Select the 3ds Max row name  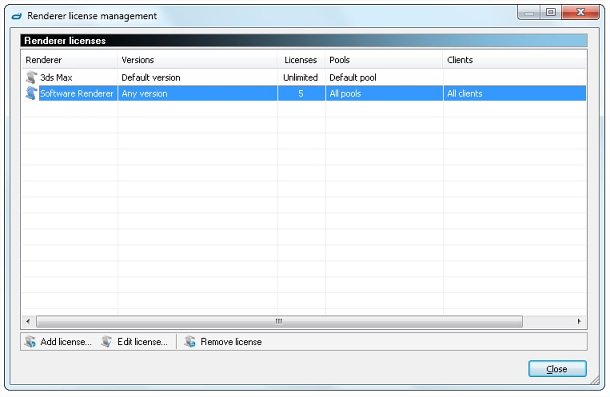point(56,77)
